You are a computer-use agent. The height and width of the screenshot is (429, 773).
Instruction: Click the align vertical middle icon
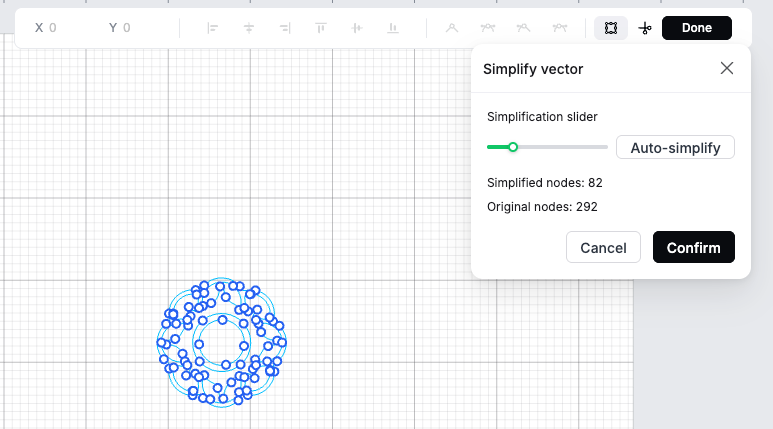(x=357, y=28)
